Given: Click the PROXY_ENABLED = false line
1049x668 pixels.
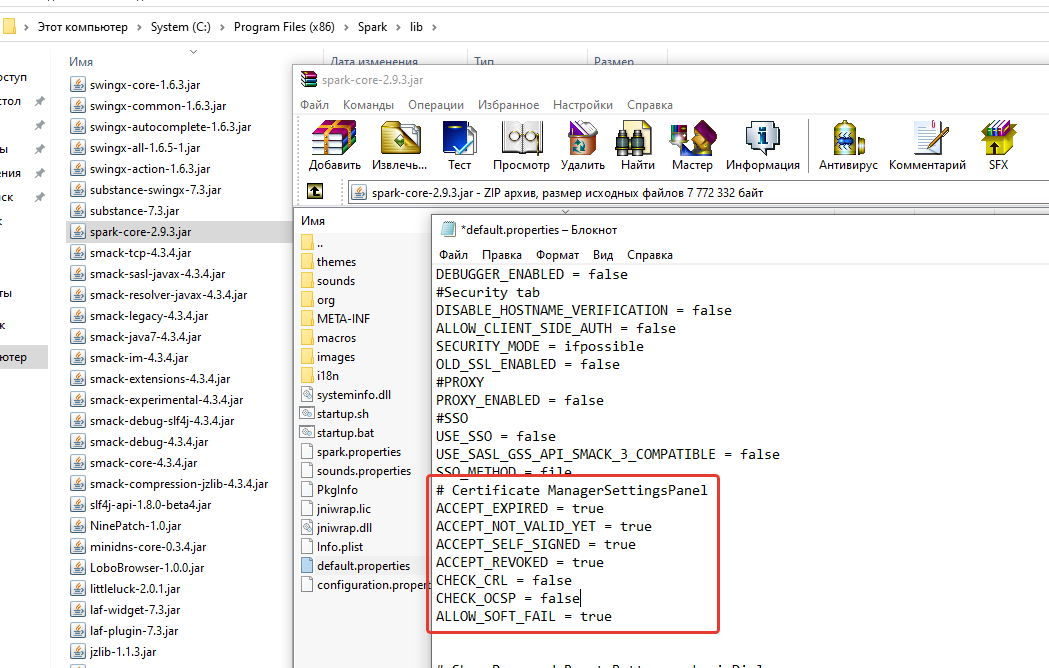Looking at the screenshot, I should pos(519,400).
